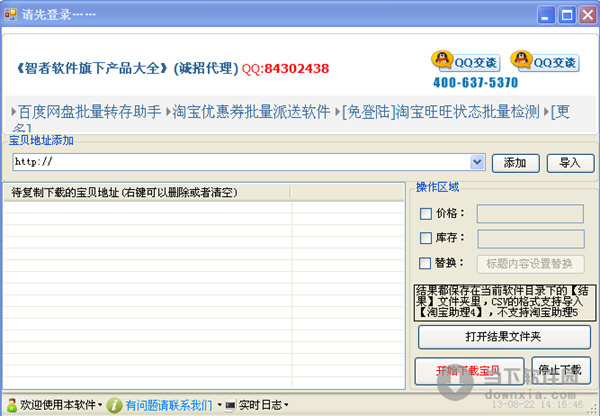Click the 导入 button
This screenshot has width=600, height=416.
pyautogui.click(x=570, y=163)
